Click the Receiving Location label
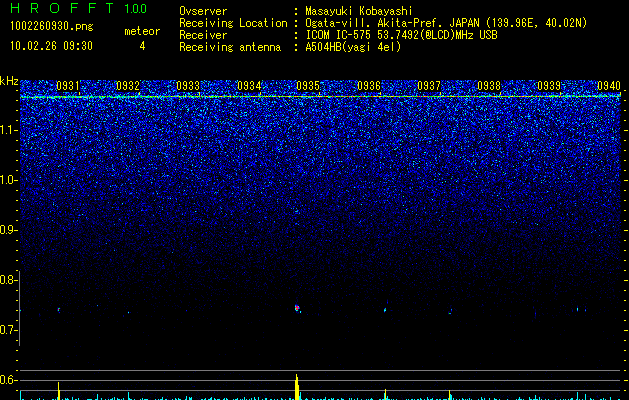 pyautogui.click(x=233, y=23)
